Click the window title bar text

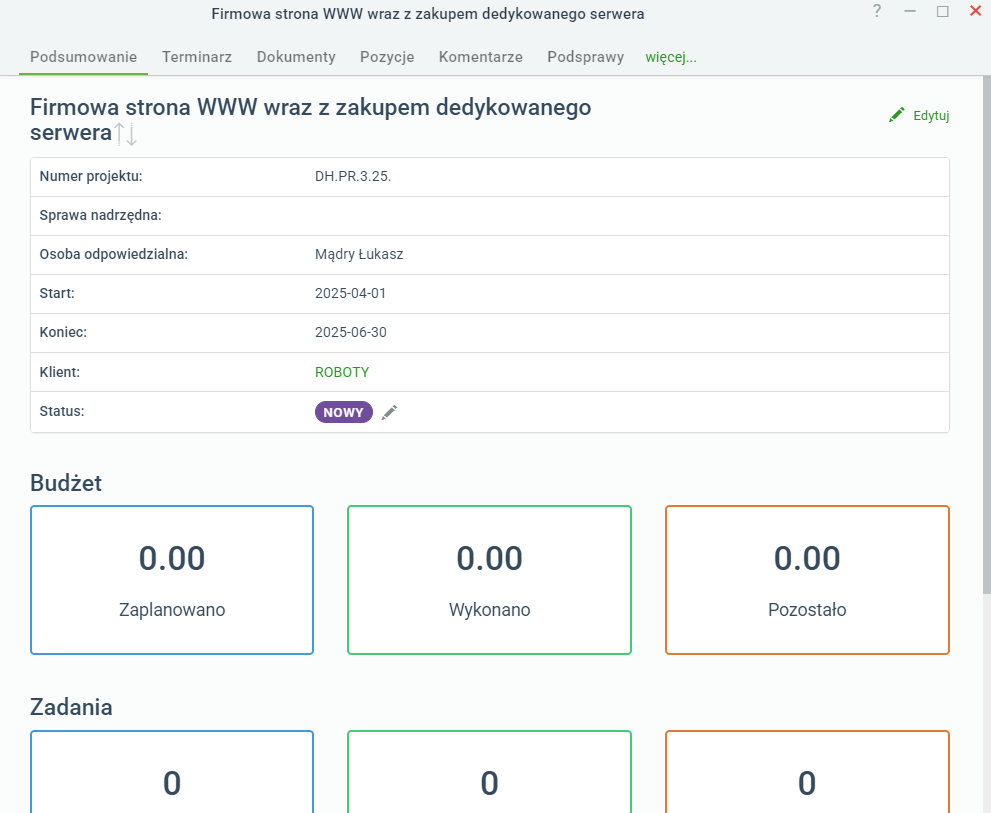tap(428, 14)
